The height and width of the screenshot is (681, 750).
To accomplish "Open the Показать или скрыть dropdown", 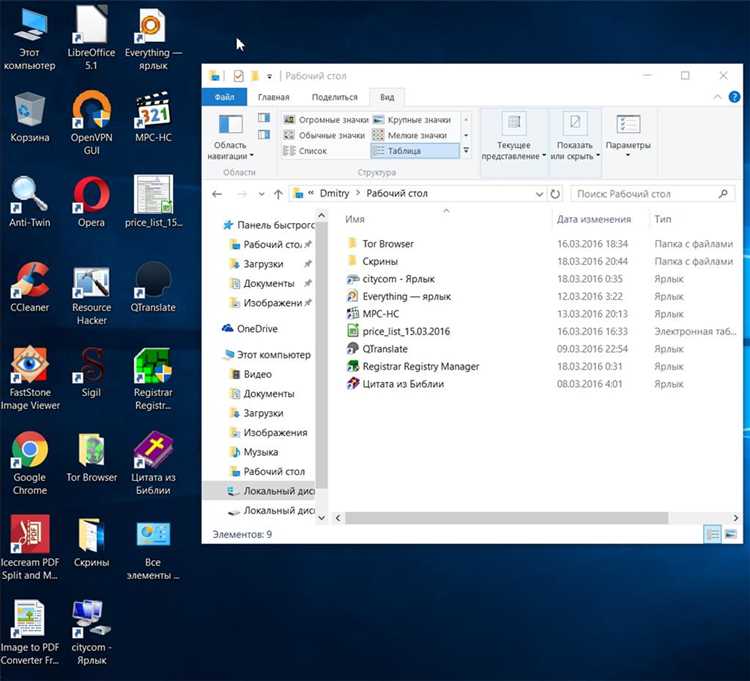I will click(575, 136).
